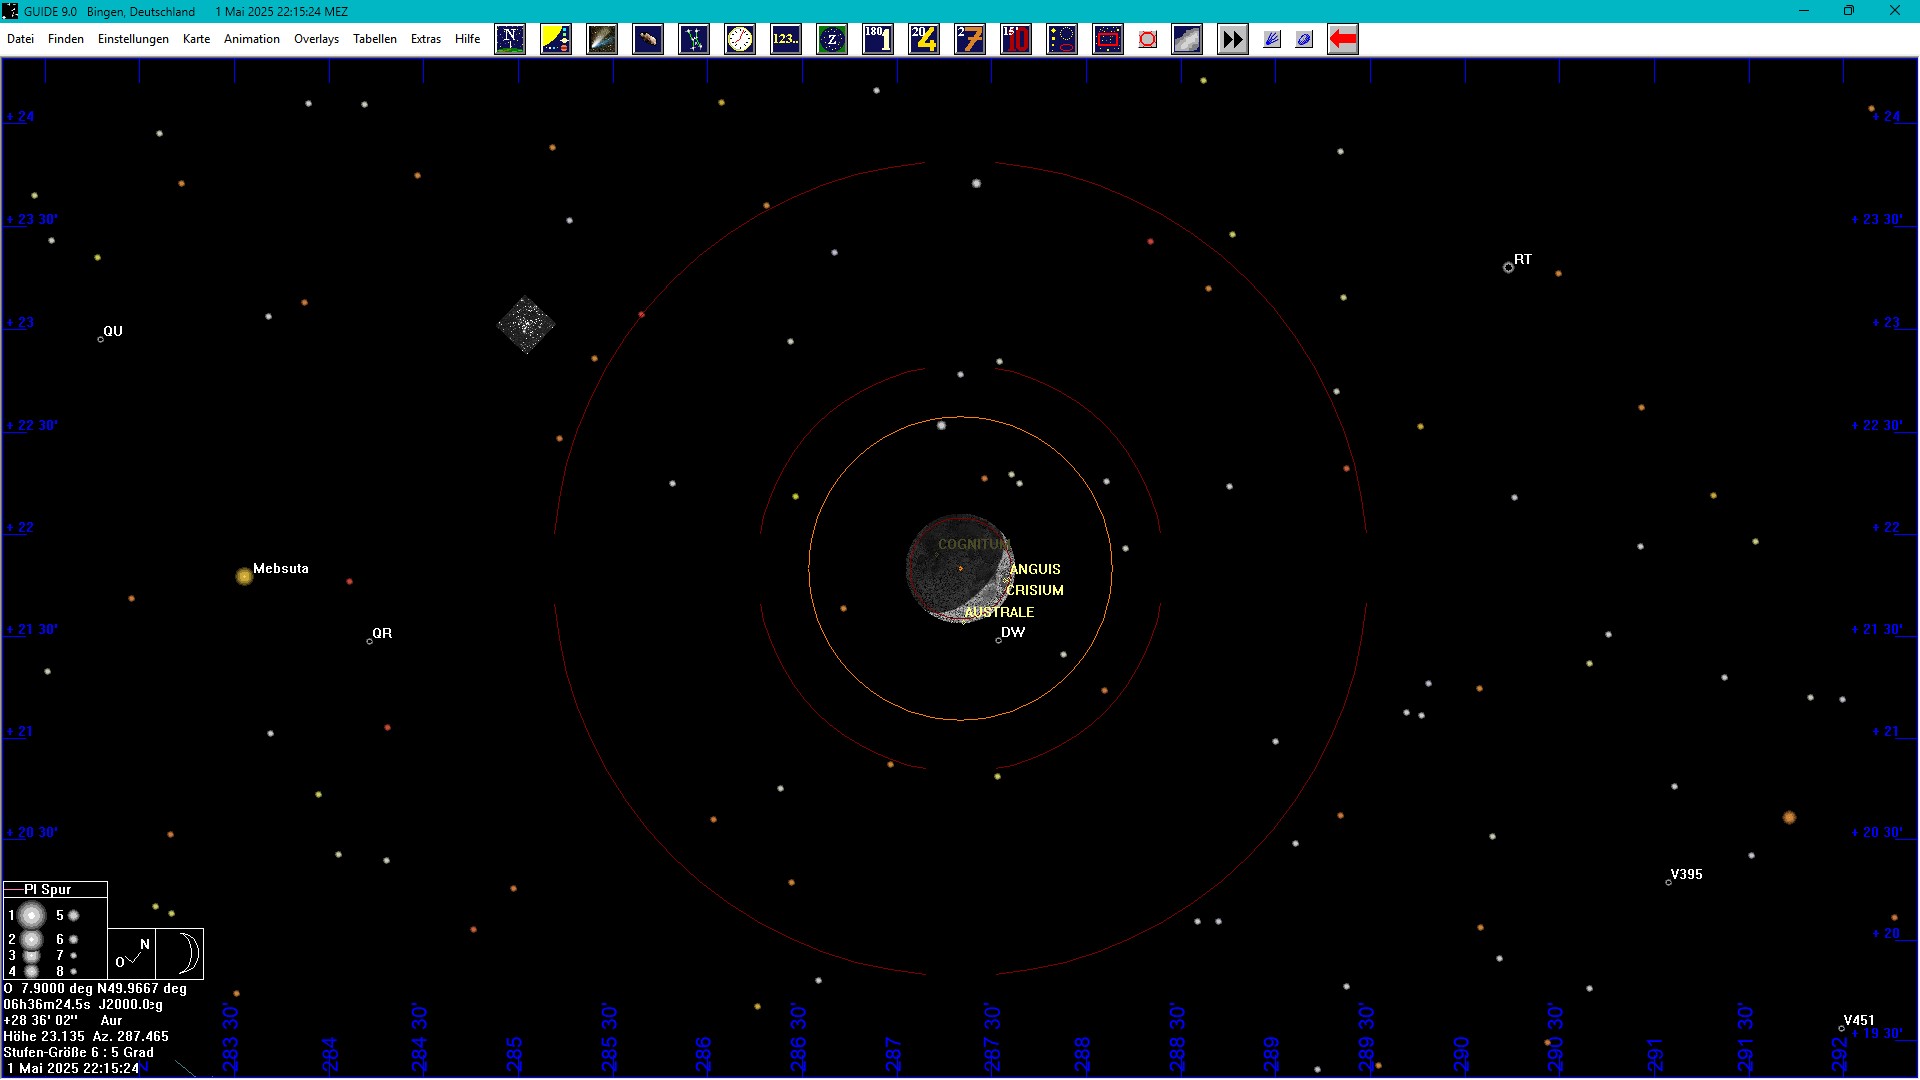Open the Overlays menu
This screenshot has height=1080, width=1920.
click(316, 39)
